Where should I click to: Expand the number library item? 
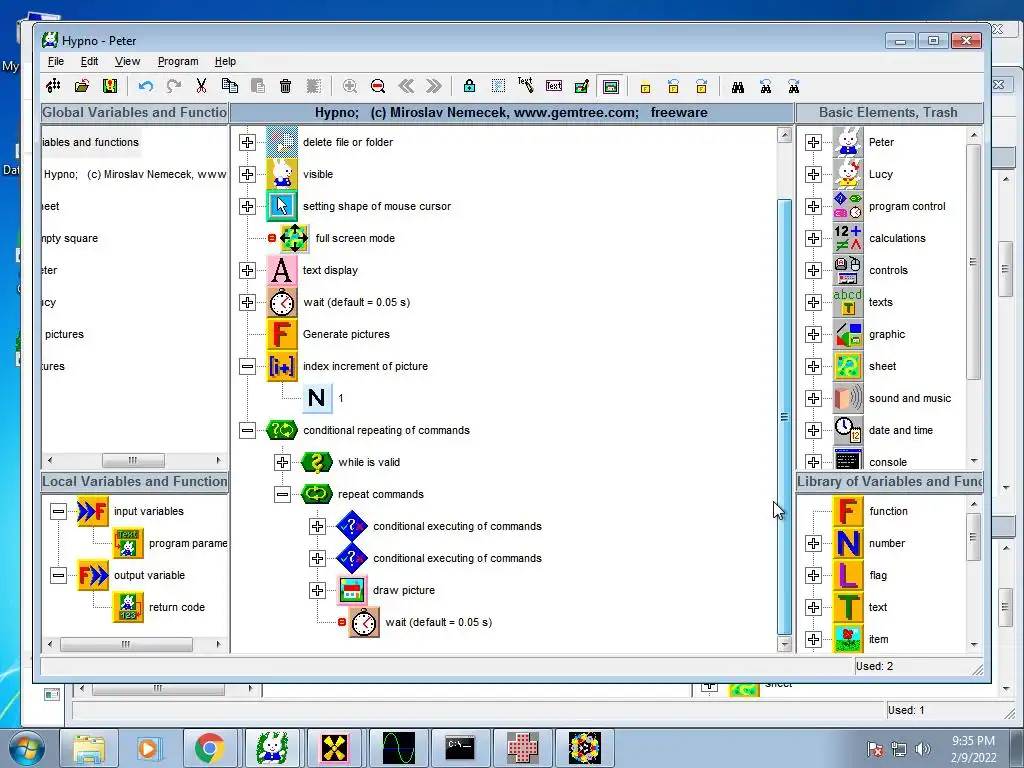pos(813,543)
